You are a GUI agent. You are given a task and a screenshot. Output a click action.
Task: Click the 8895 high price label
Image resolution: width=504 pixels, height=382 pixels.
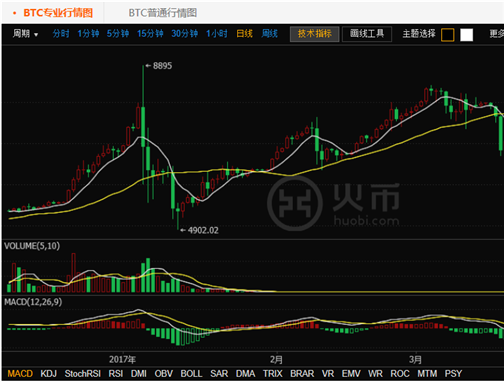[162, 66]
